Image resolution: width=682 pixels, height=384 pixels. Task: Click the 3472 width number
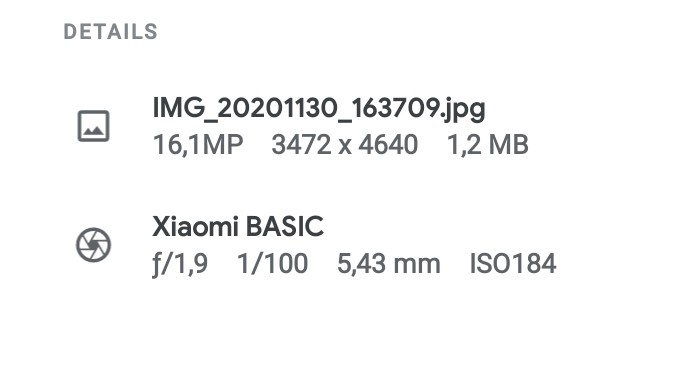(x=301, y=145)
